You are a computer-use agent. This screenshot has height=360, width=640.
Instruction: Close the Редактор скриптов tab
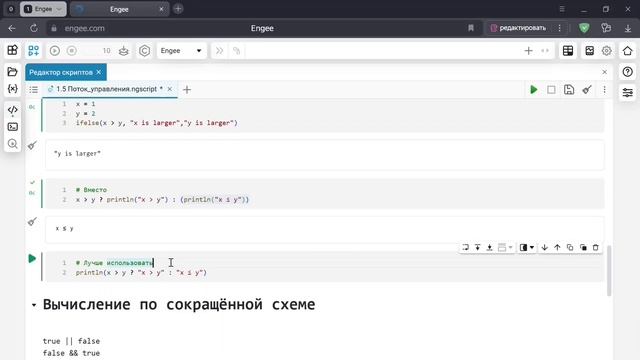tap(99, 72)
